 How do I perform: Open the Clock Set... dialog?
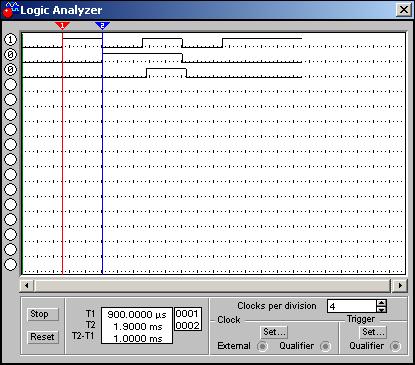274,332
